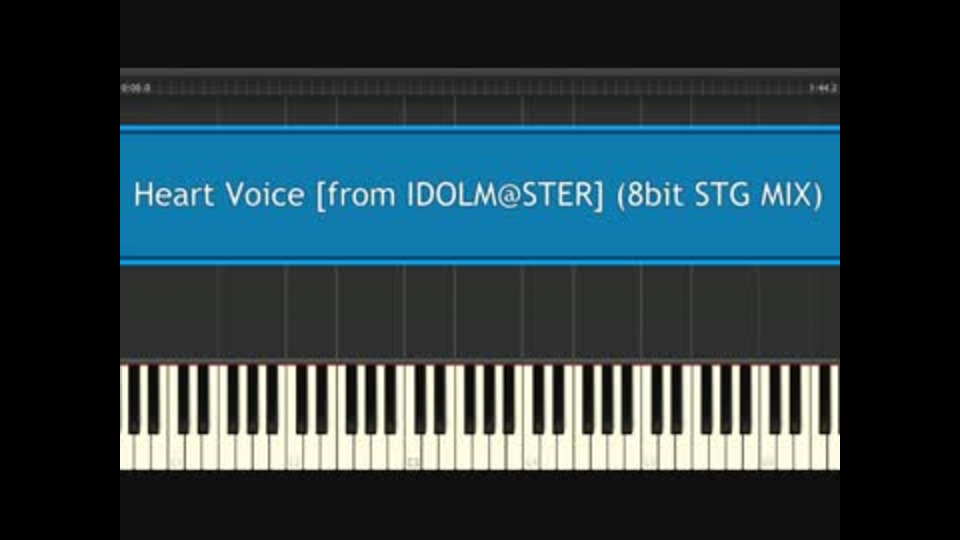960x540 pixels.
Task: Play the white key labeled C1
Action: click(x=176, y=453)
